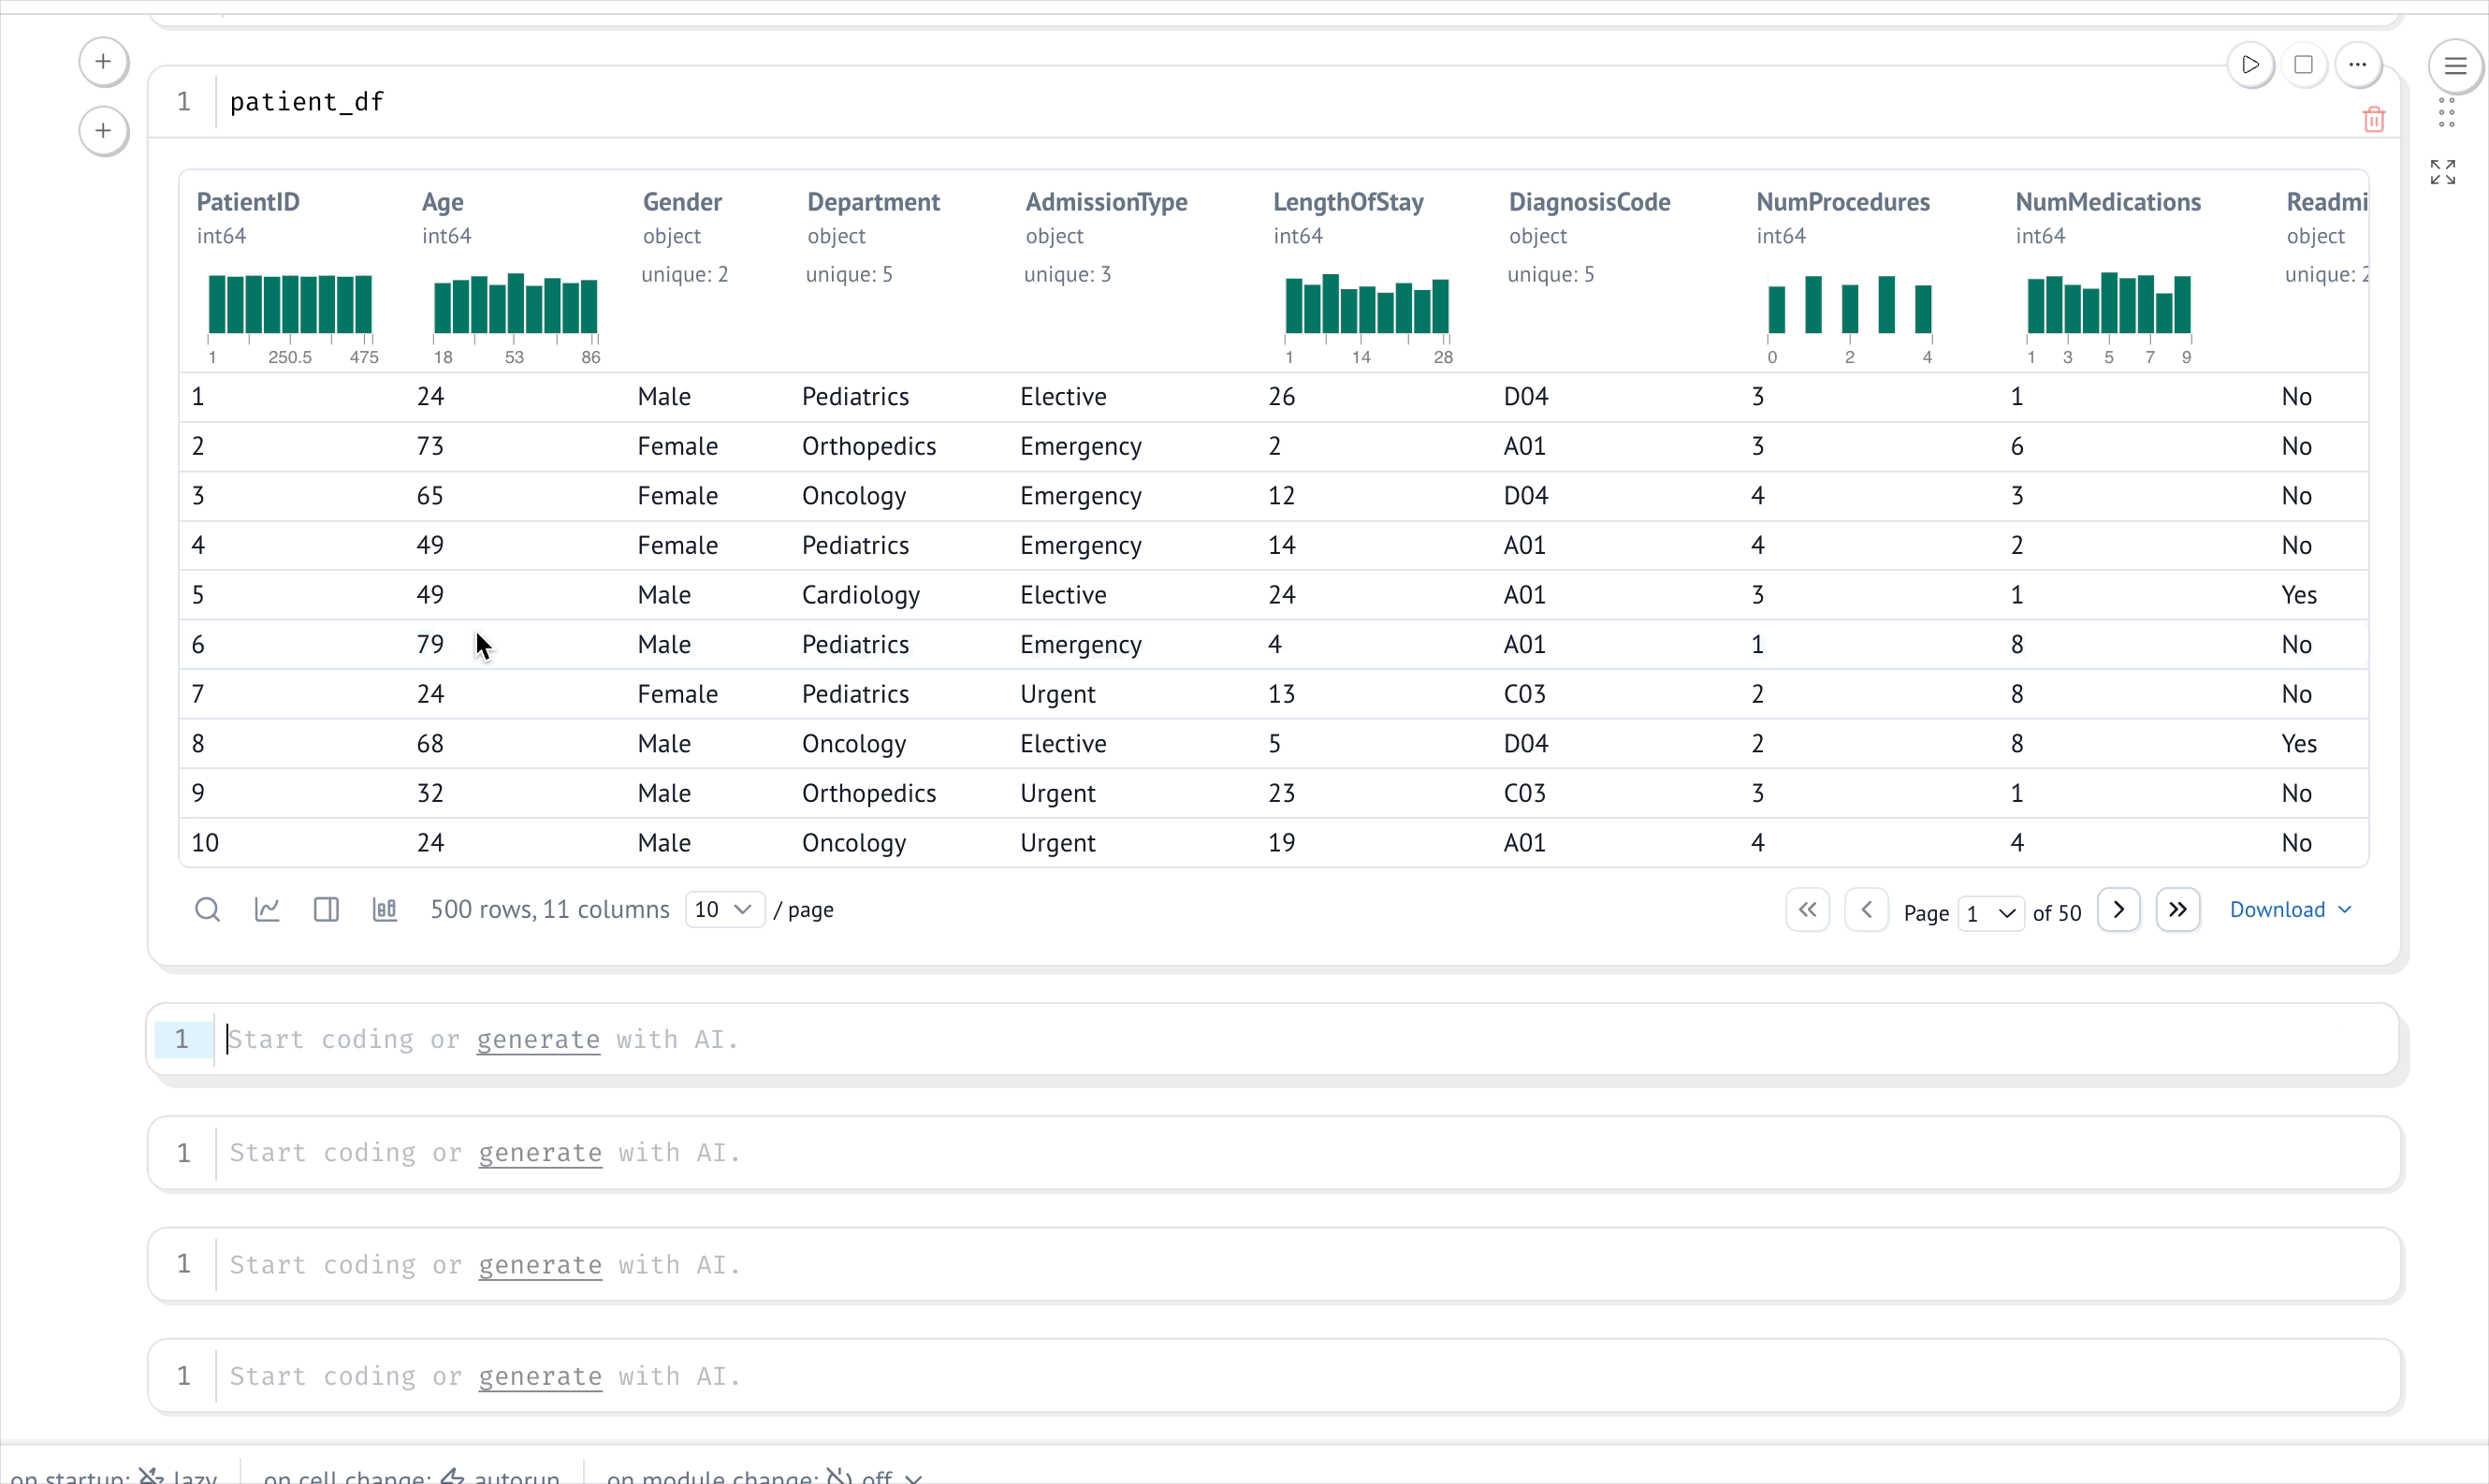Viewport: 2489px width, 1484px height.
Task: Jump to the last table page
Action: pos(2177,910)
